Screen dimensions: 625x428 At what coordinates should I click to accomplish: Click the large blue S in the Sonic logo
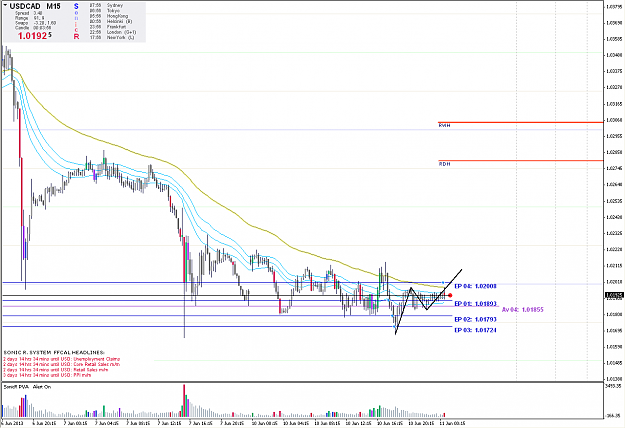coord(76,6)
